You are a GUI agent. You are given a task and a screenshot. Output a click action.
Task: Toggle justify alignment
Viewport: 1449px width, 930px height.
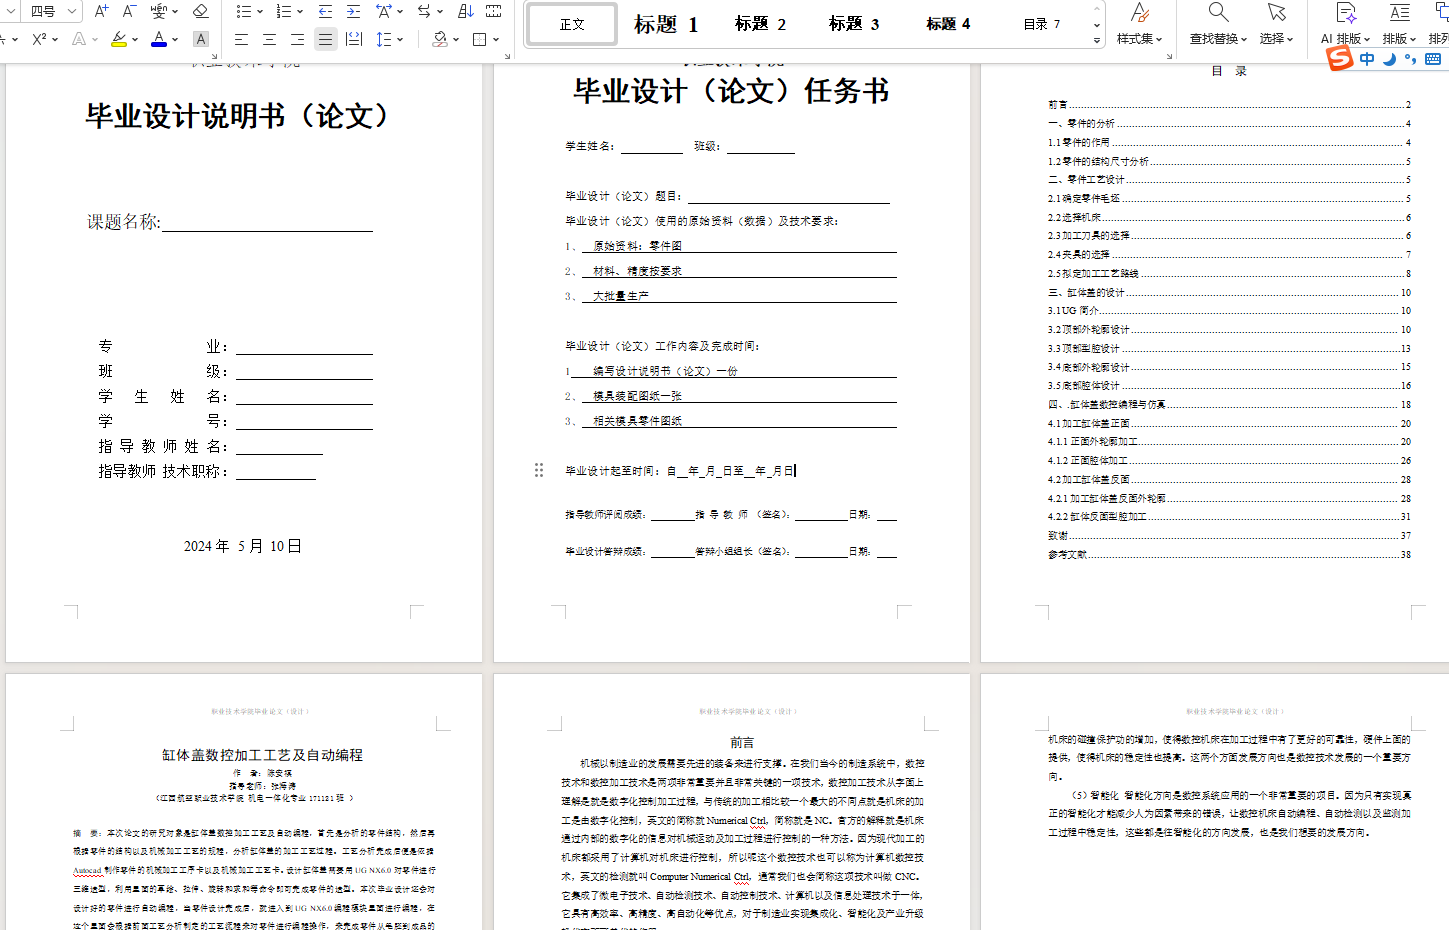click(325, 39)
